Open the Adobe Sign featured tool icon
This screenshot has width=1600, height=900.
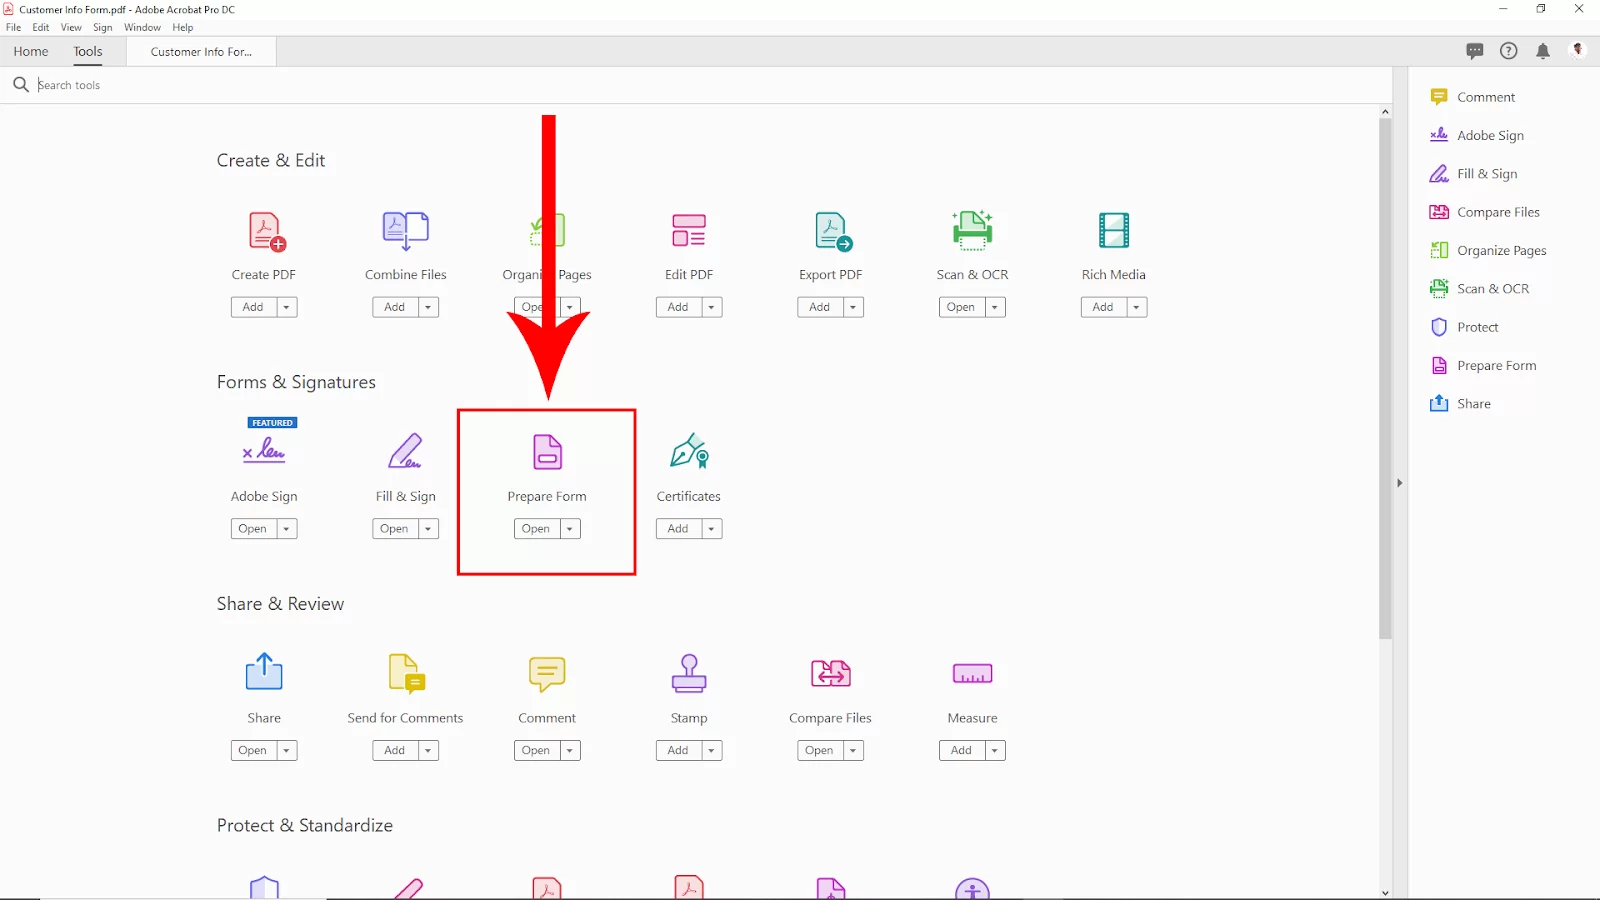click(x=264, y=451)
